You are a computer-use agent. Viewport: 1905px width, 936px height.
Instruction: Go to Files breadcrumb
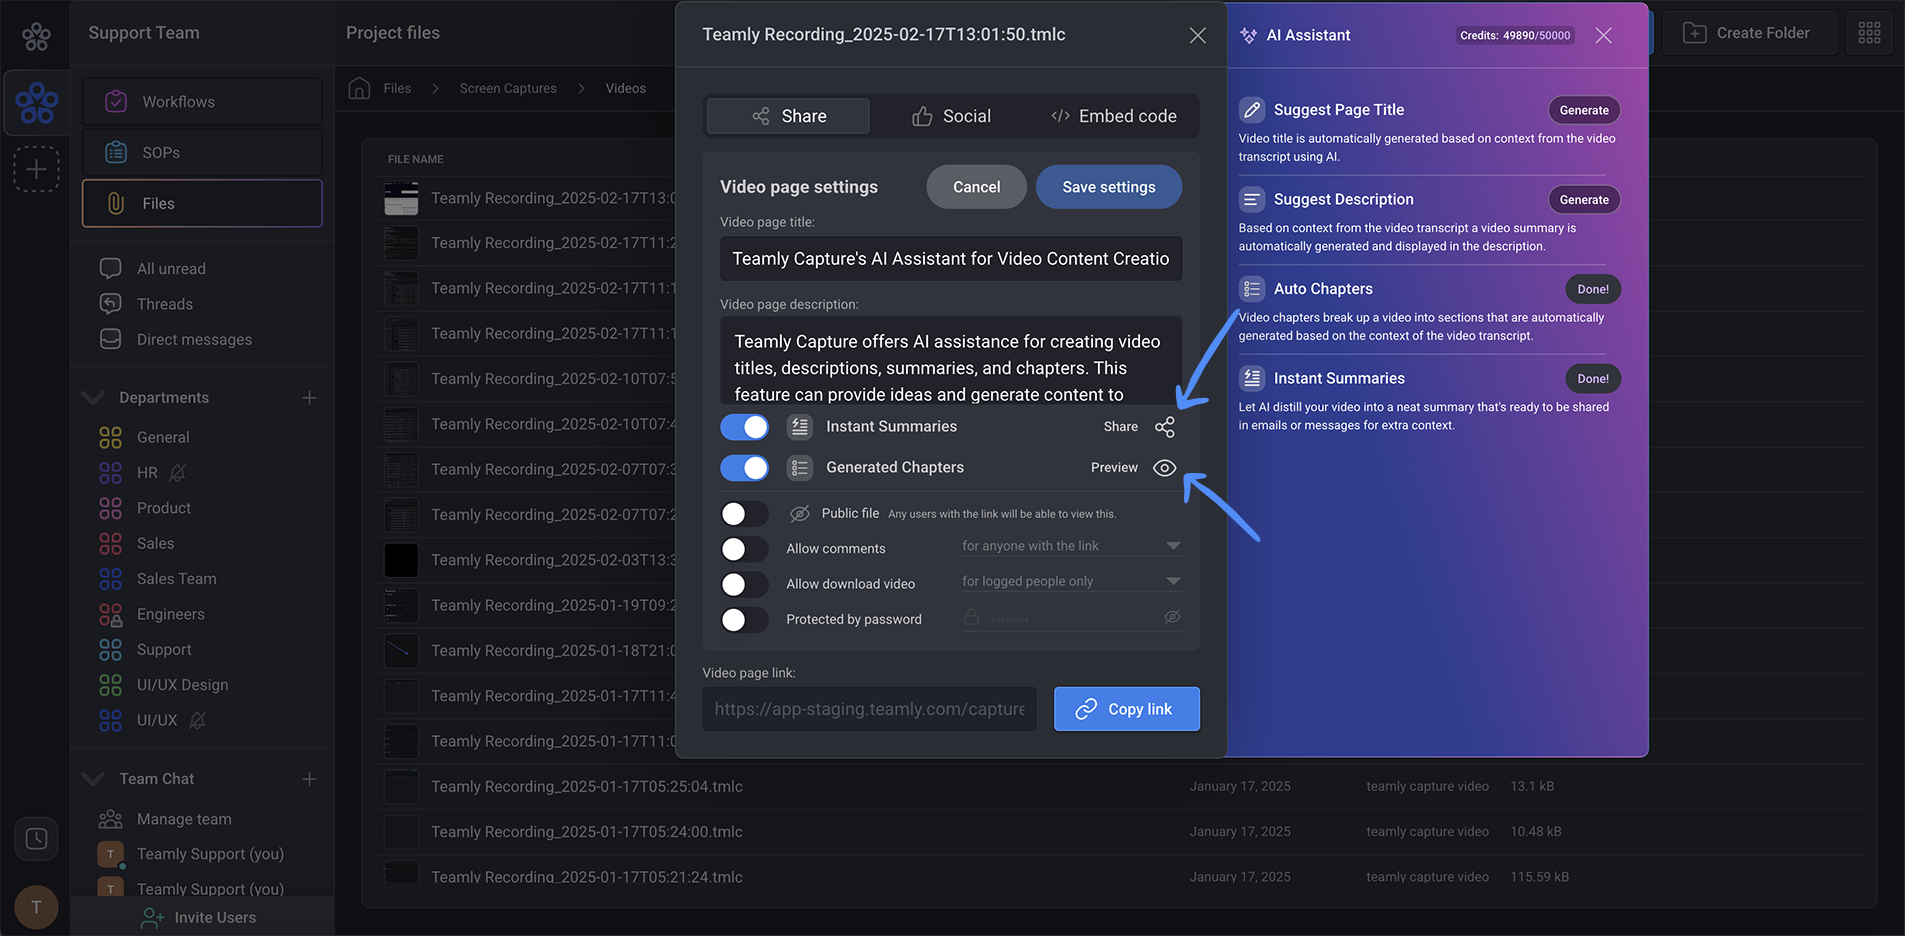(x=397, y=88)
